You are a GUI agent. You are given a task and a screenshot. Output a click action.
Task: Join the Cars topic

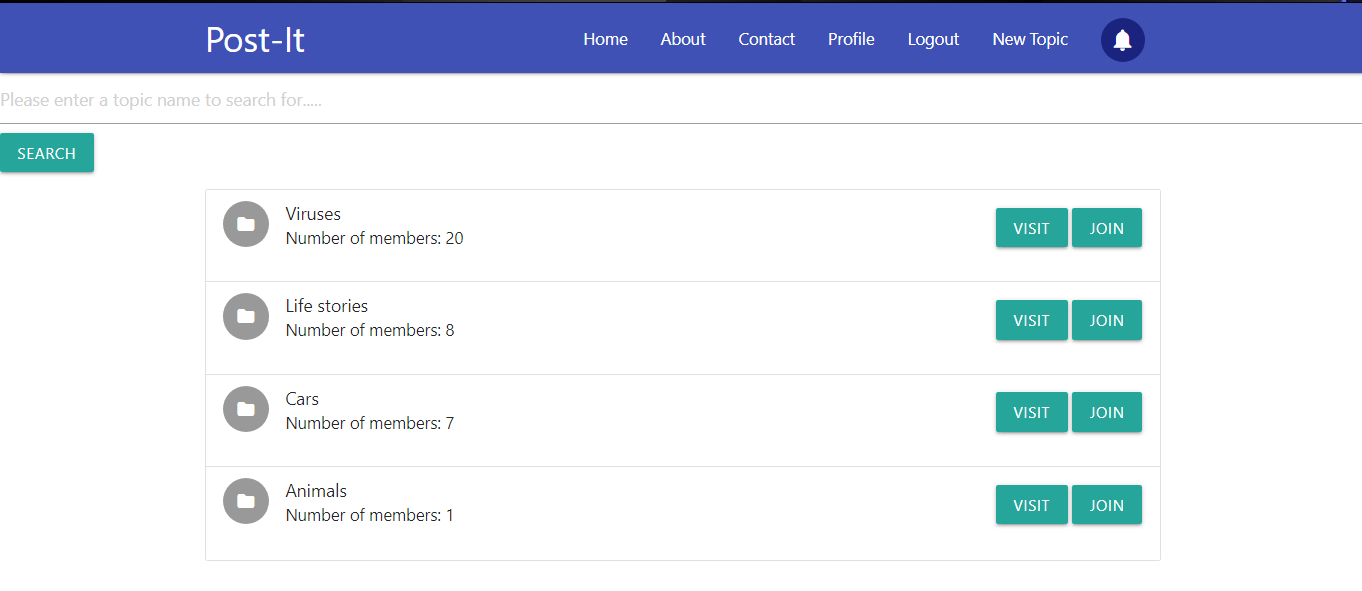(1107, 412)
